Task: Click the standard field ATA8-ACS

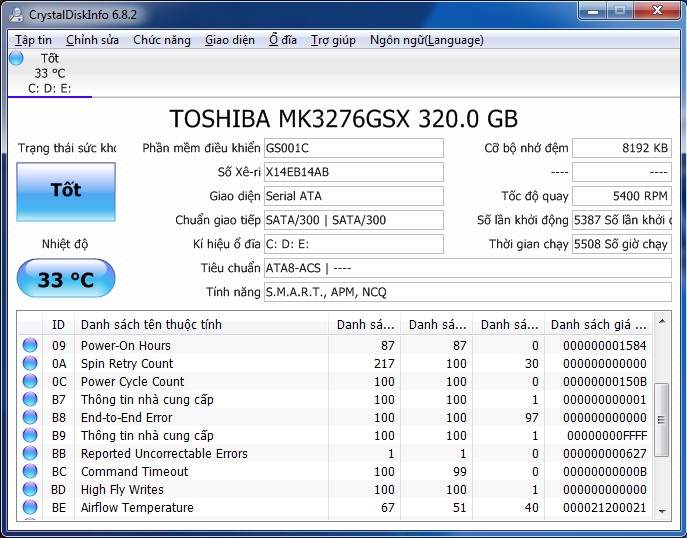Action: point(467,268)
